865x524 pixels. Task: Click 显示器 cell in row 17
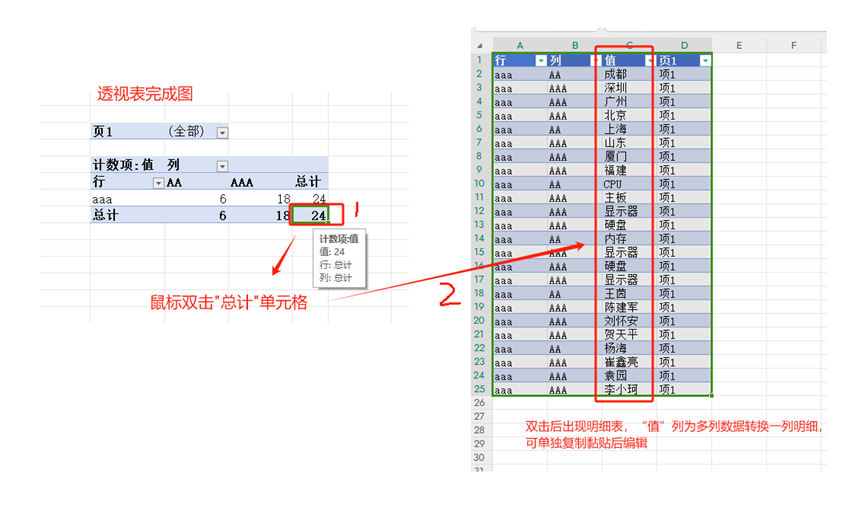click(629, 280)
